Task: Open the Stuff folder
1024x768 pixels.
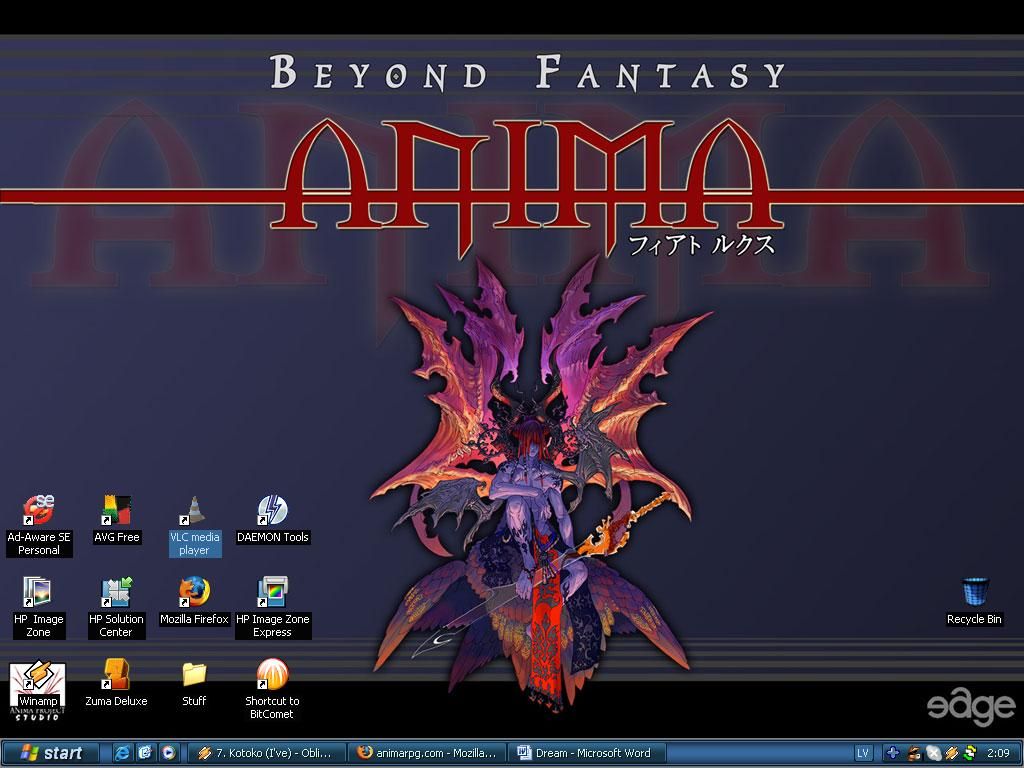Action: [195, 684]
